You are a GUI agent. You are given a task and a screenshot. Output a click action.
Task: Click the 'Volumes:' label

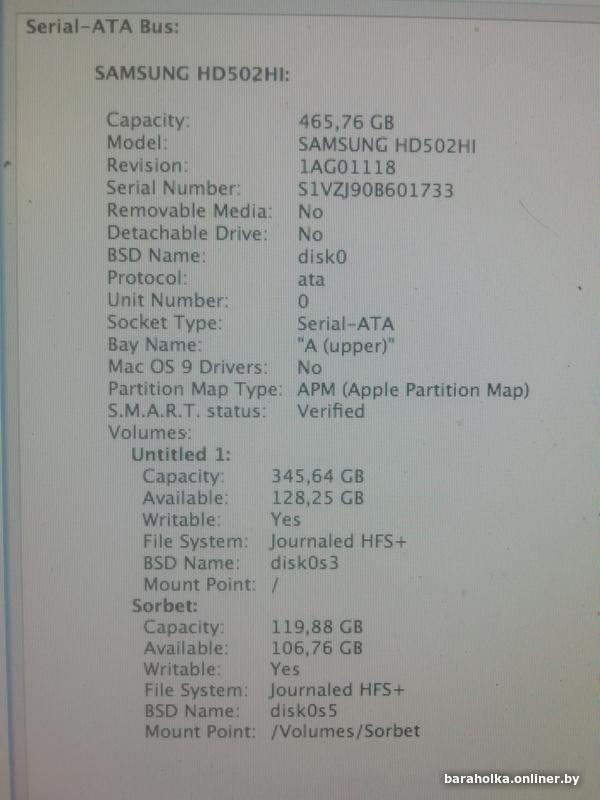tap(149, 433)
